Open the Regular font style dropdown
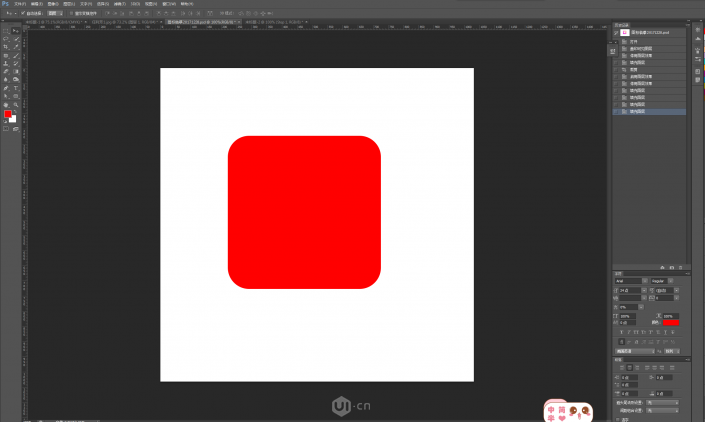Image resolution: width=705 pixels, height=422 pixels. coord(665,281)
